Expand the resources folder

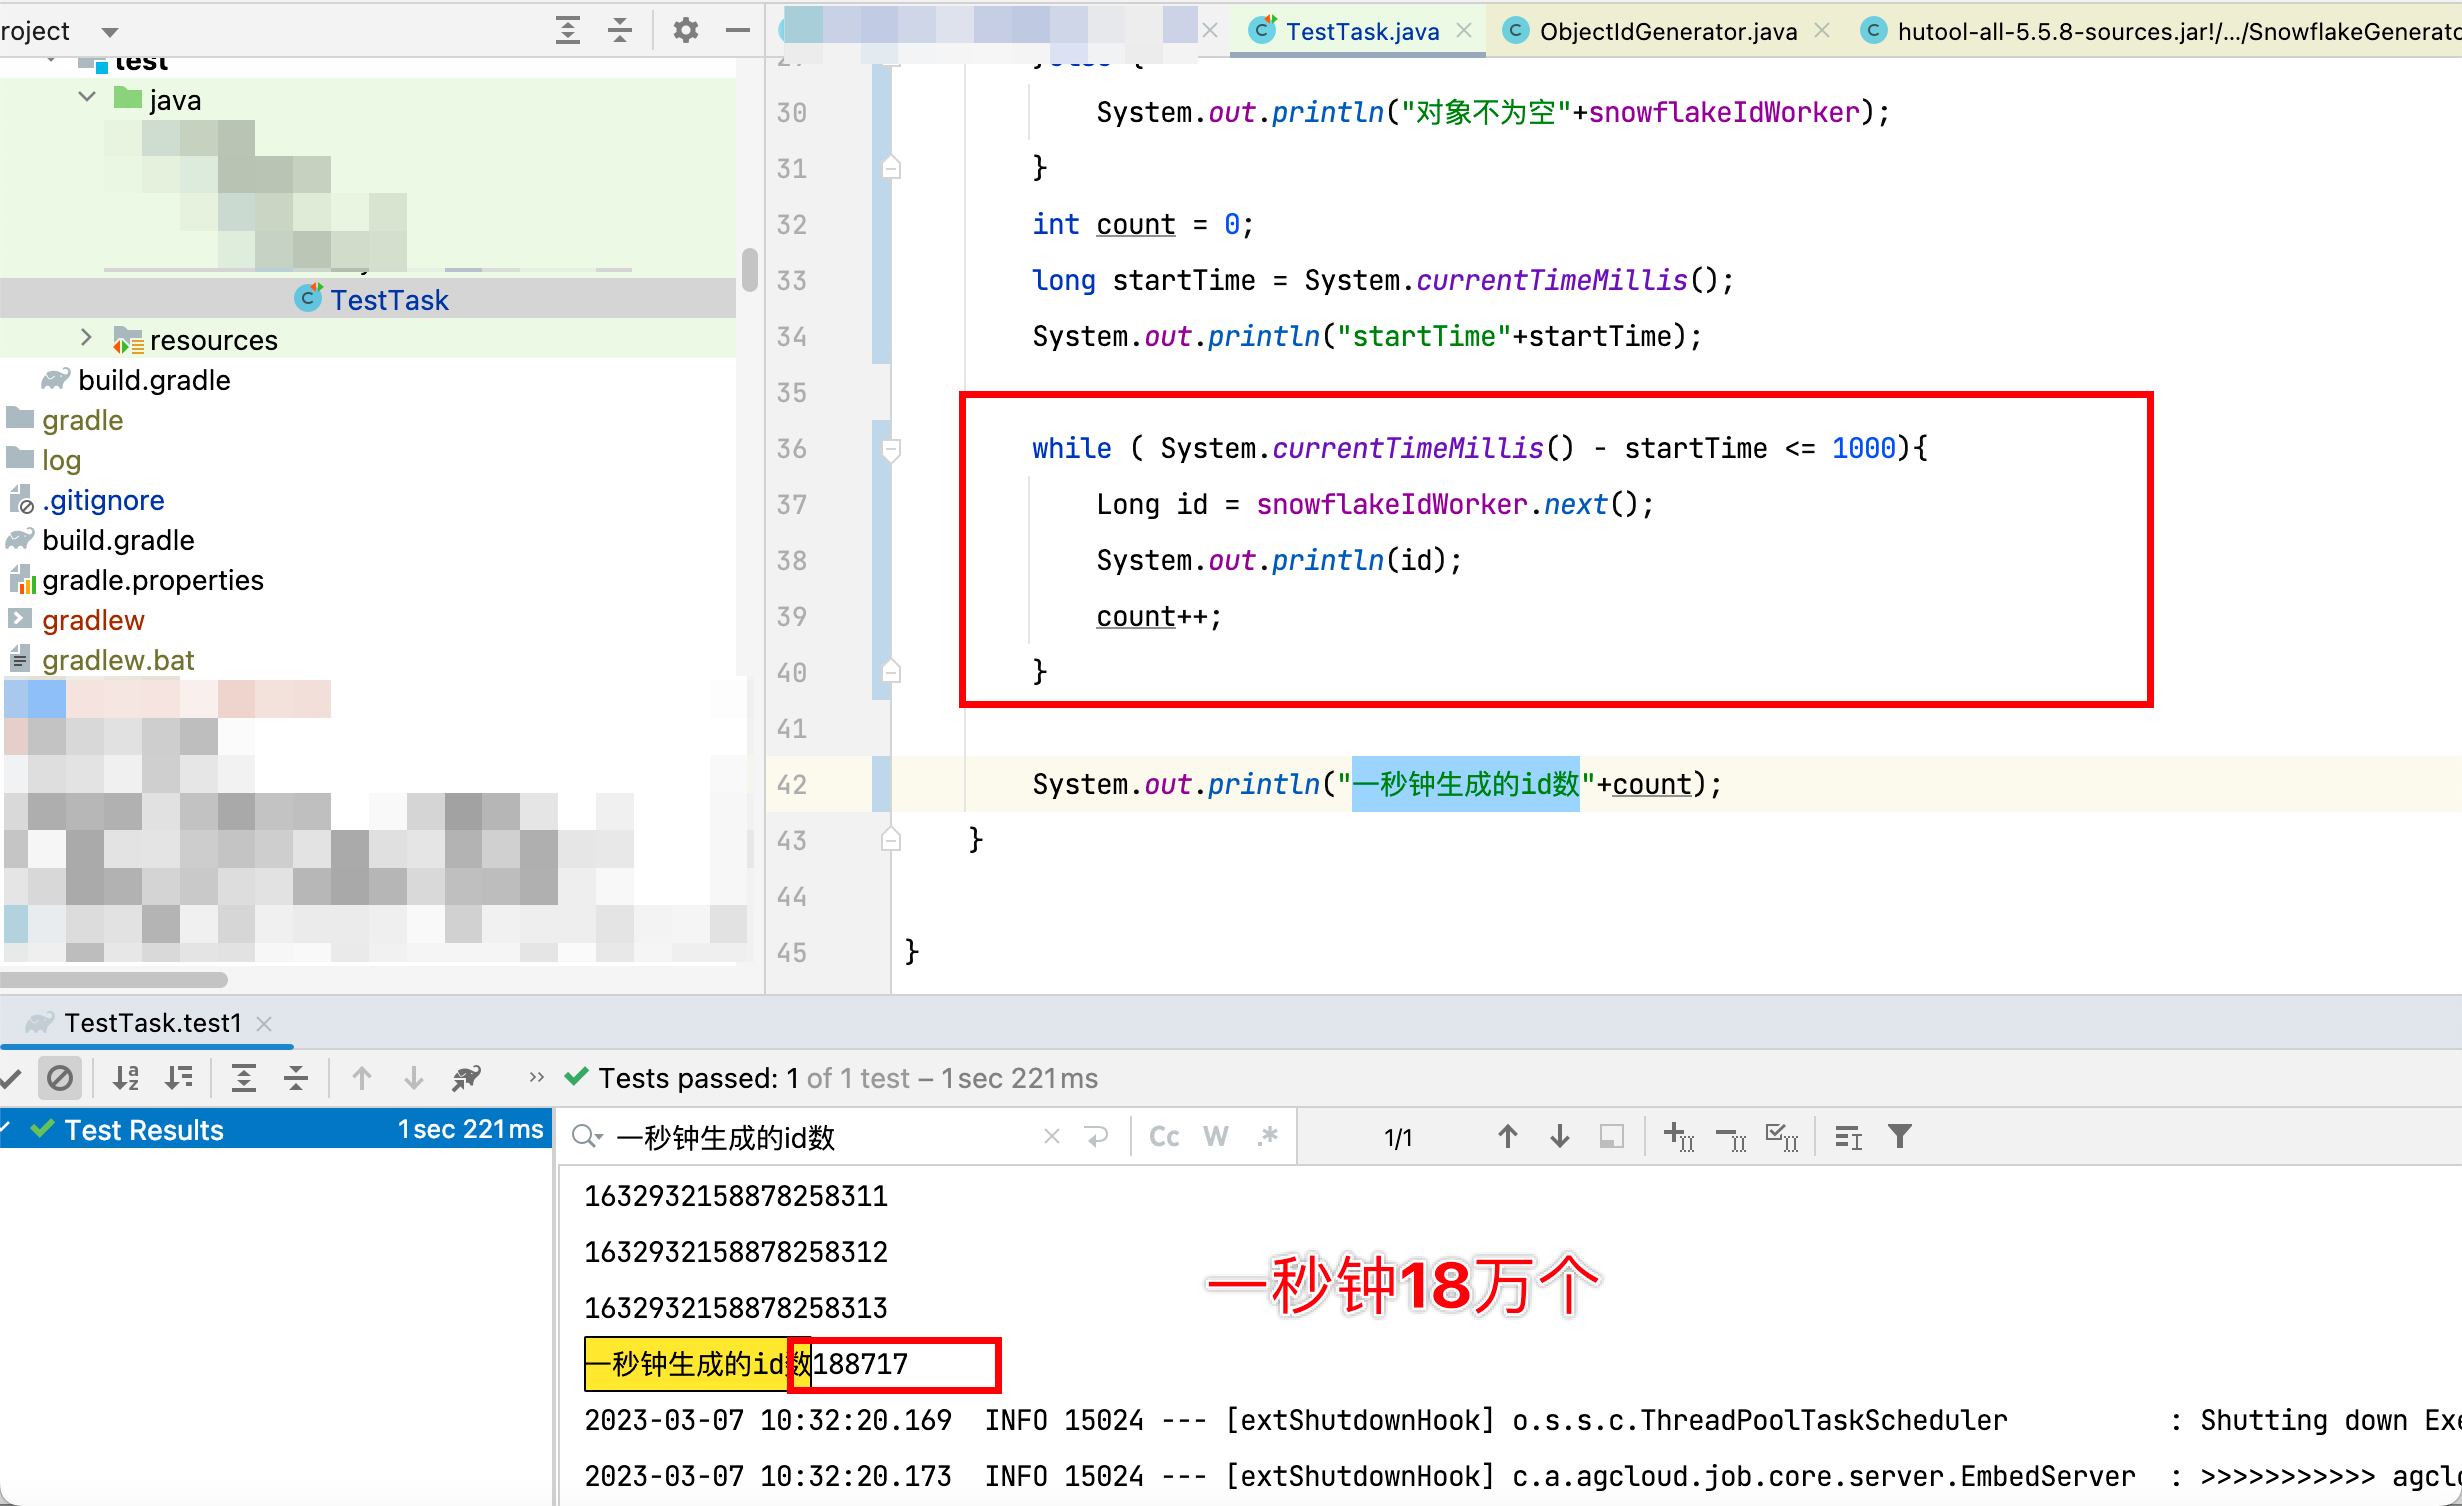pos(86,338)
